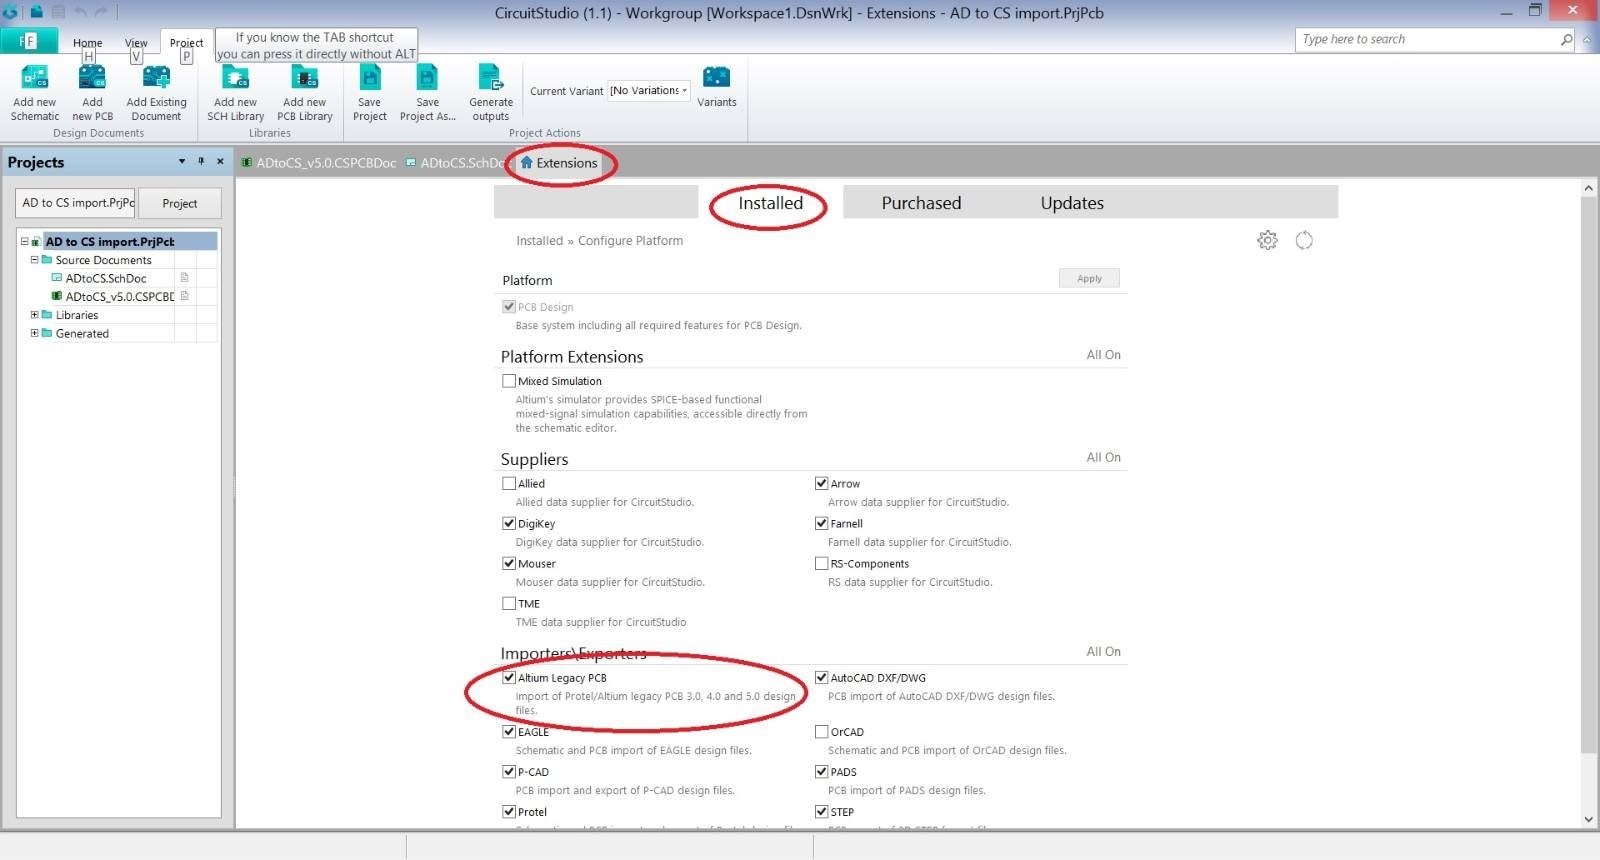Click Add Existing Document icon

(156, 77)
